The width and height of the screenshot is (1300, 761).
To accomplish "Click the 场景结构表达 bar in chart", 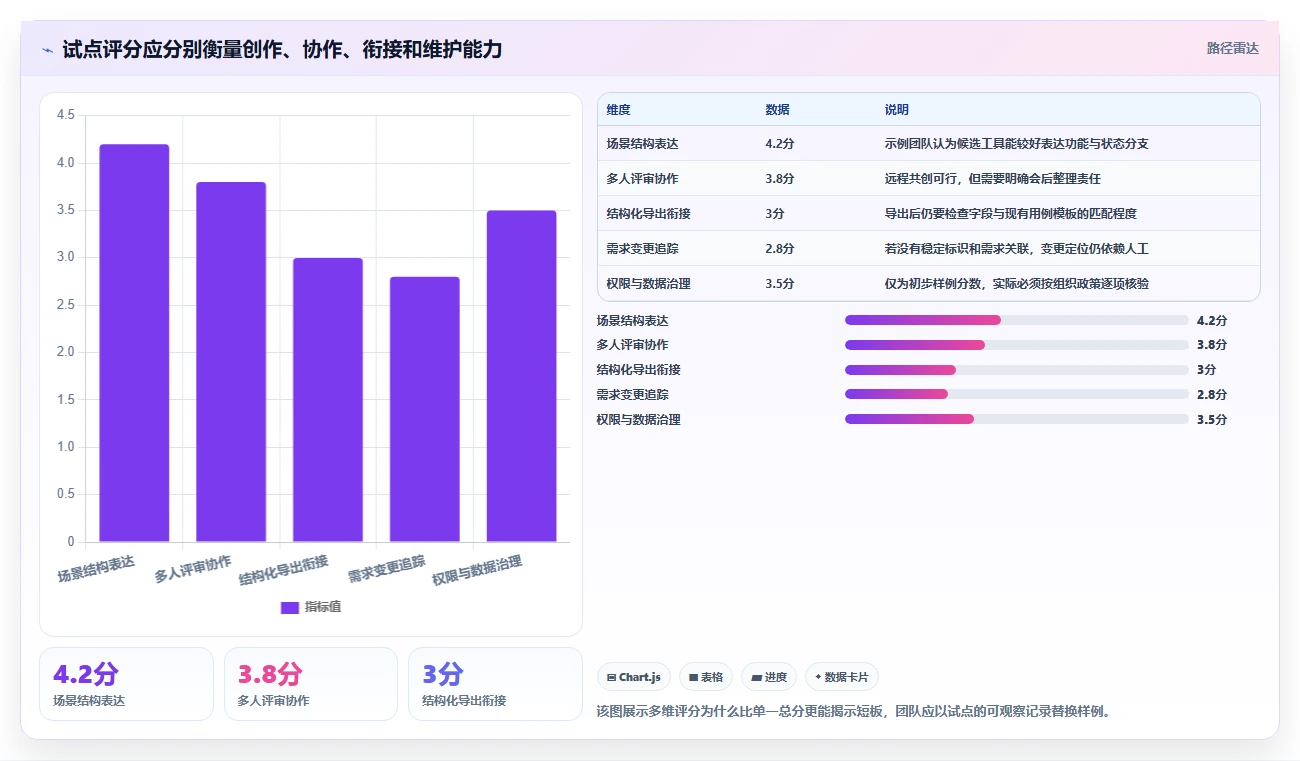I will click(x=134, y=343).
